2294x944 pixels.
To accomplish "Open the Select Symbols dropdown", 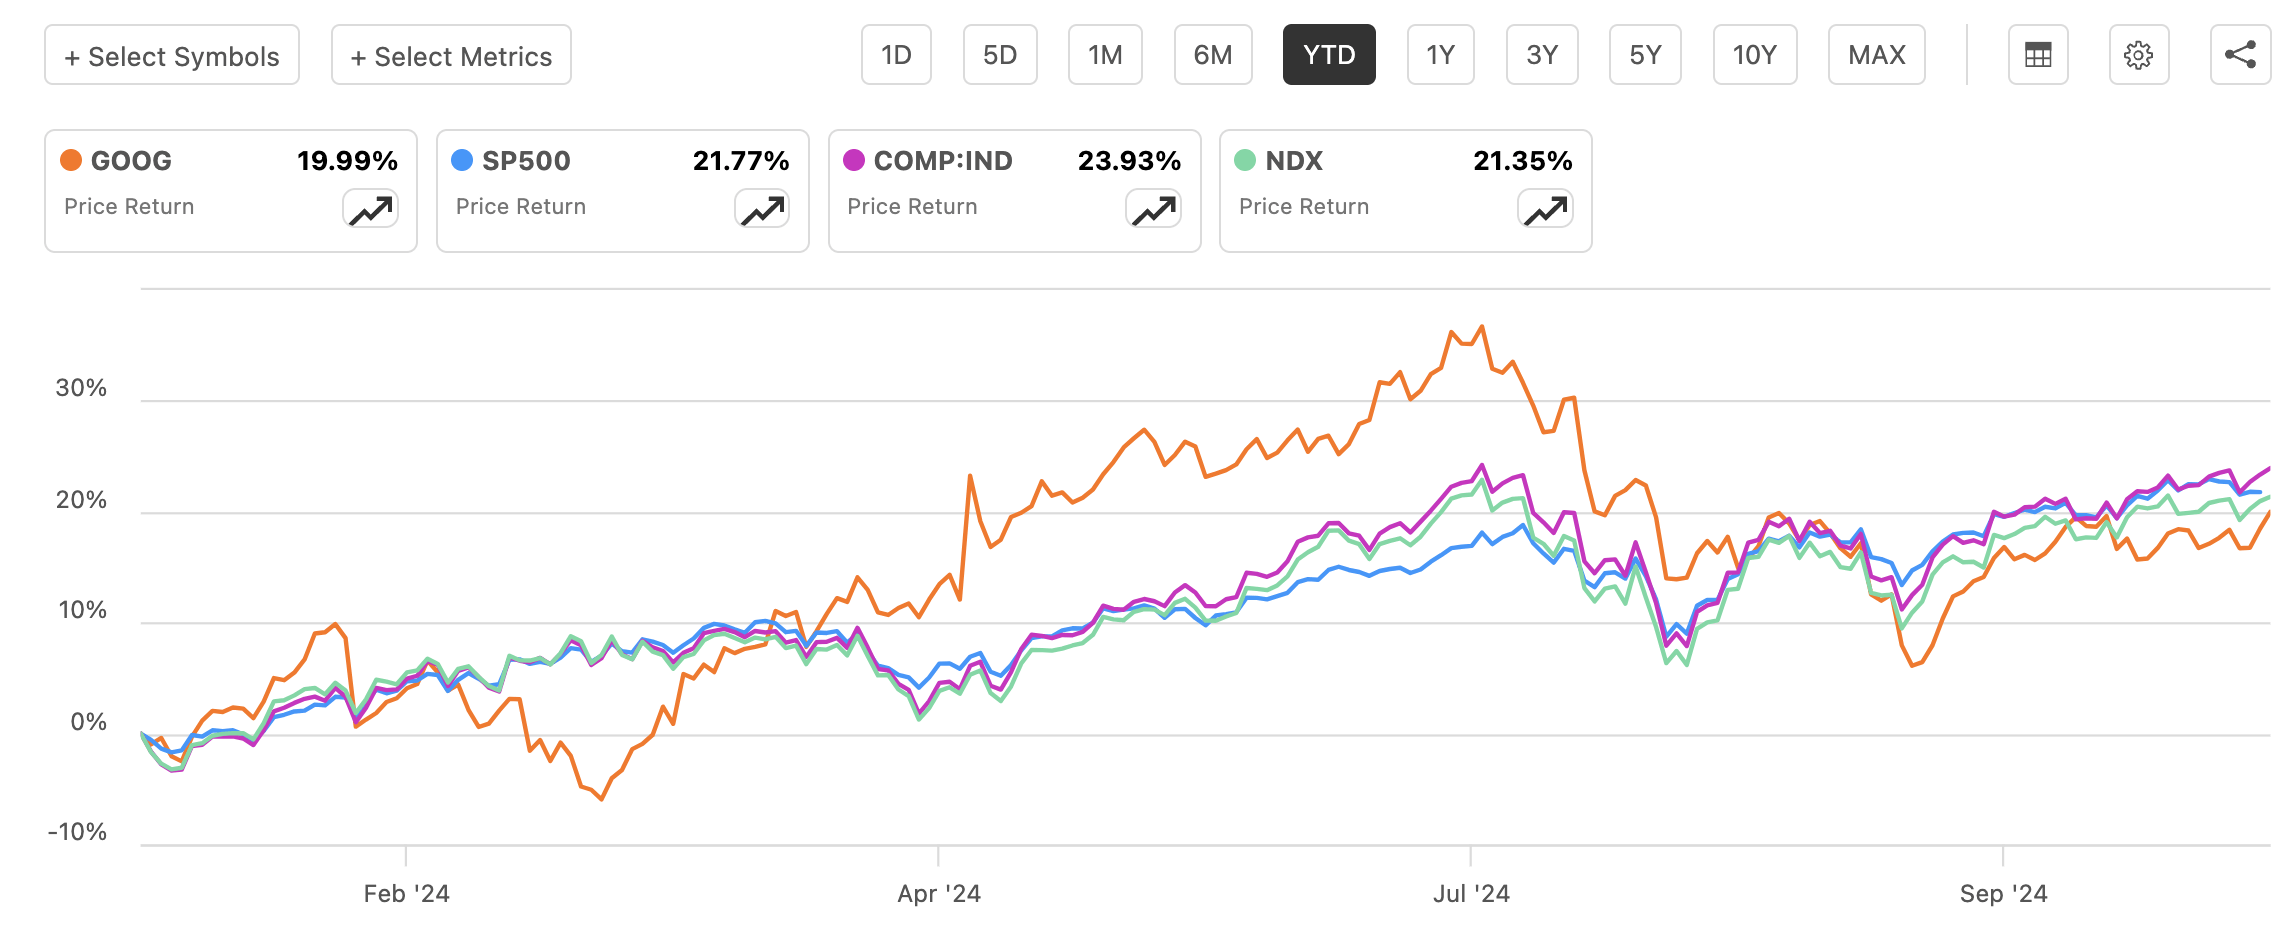I will [172, 56].
